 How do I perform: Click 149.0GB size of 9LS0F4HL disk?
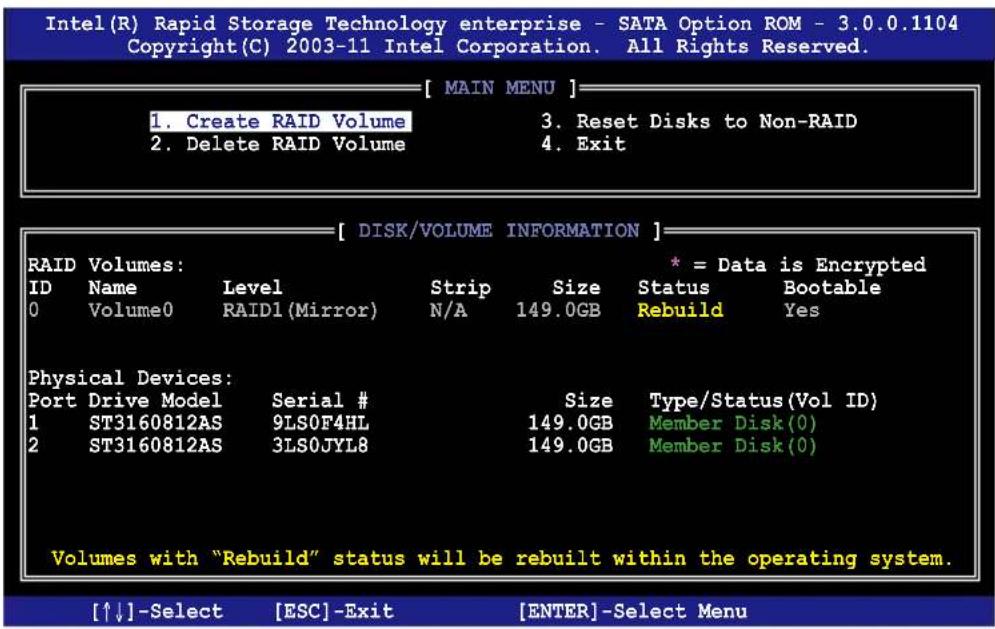point(570,423)
